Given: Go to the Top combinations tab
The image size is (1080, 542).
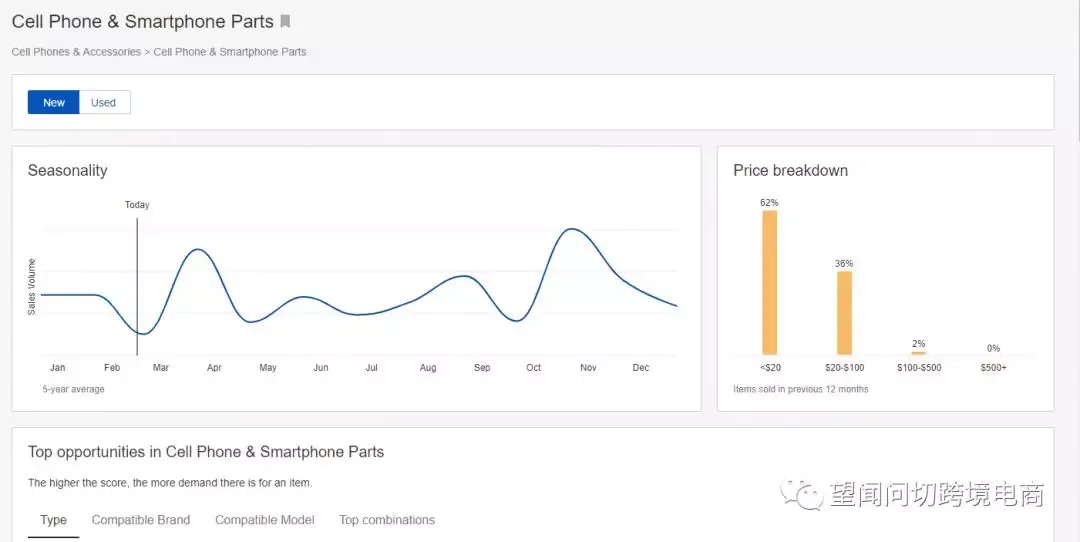Looking at the screenshot, I should (387, 520).
